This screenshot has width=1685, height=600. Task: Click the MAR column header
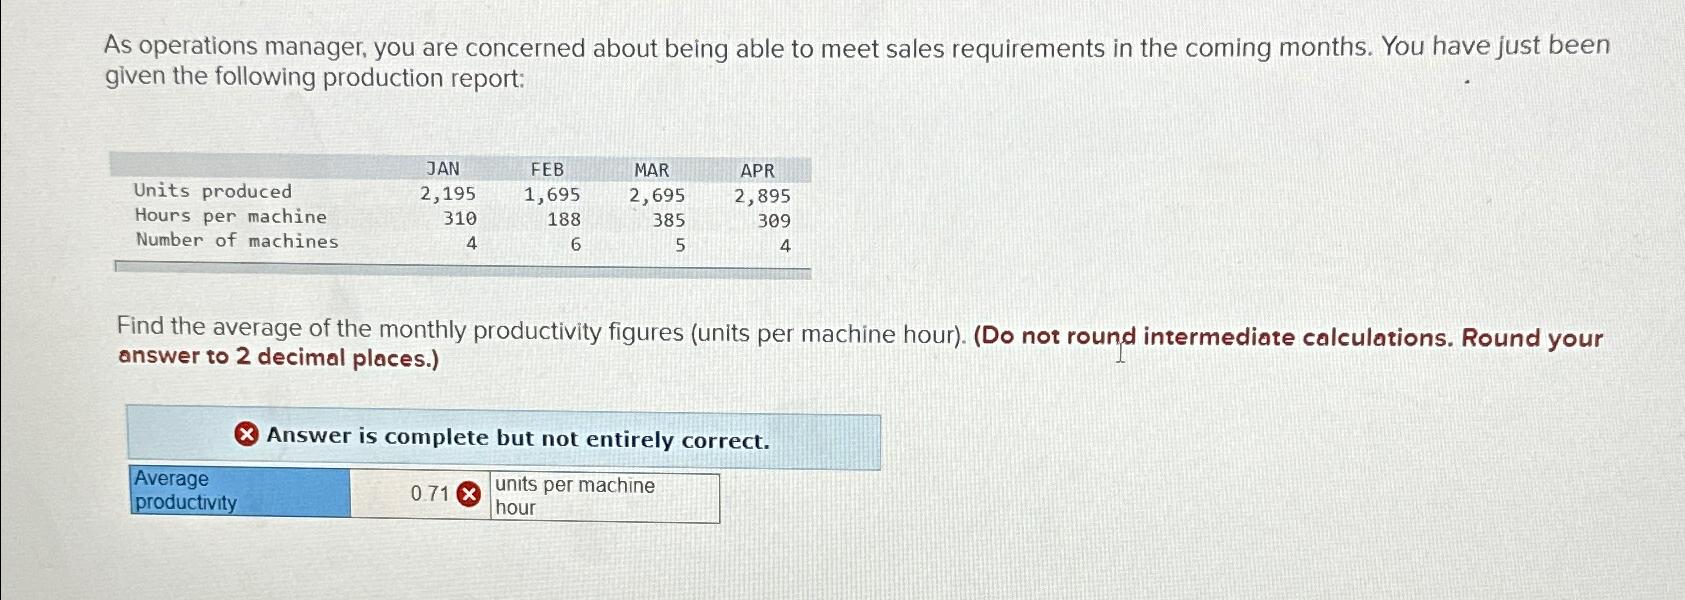pyautogui.click(x=652, y=168)
